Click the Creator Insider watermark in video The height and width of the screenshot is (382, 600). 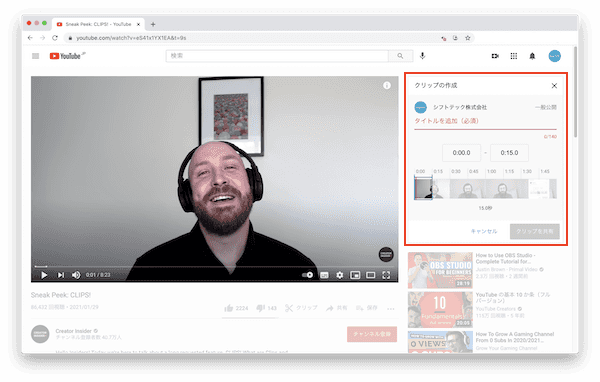coord(386,255)
